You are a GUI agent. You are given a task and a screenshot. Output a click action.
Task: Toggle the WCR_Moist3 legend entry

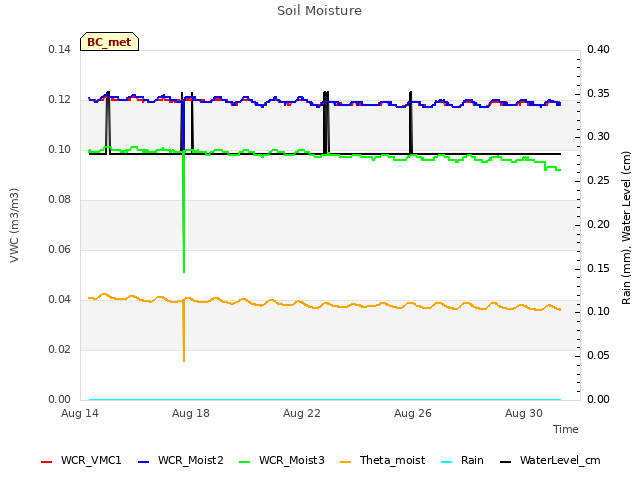(x=282, y=460)
